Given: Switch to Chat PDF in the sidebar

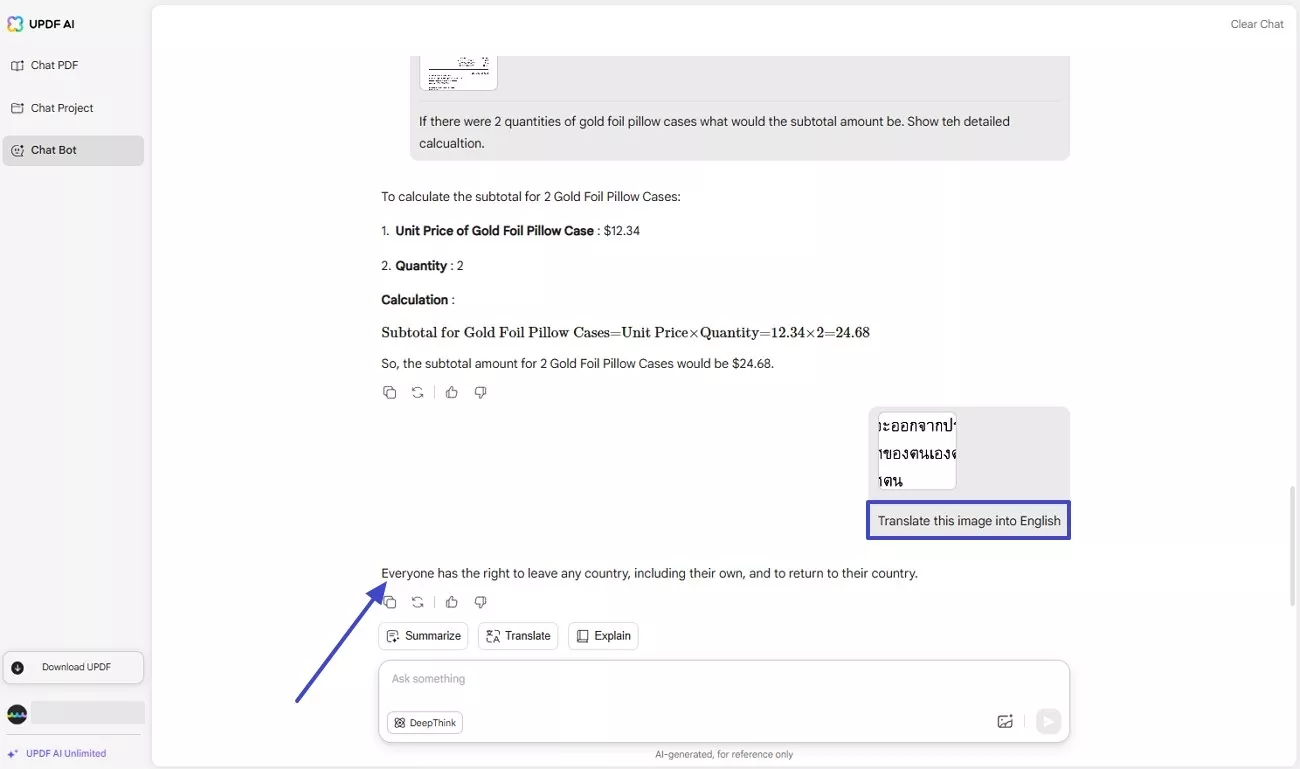Looking at the screenshot, I should click(54, 64).
